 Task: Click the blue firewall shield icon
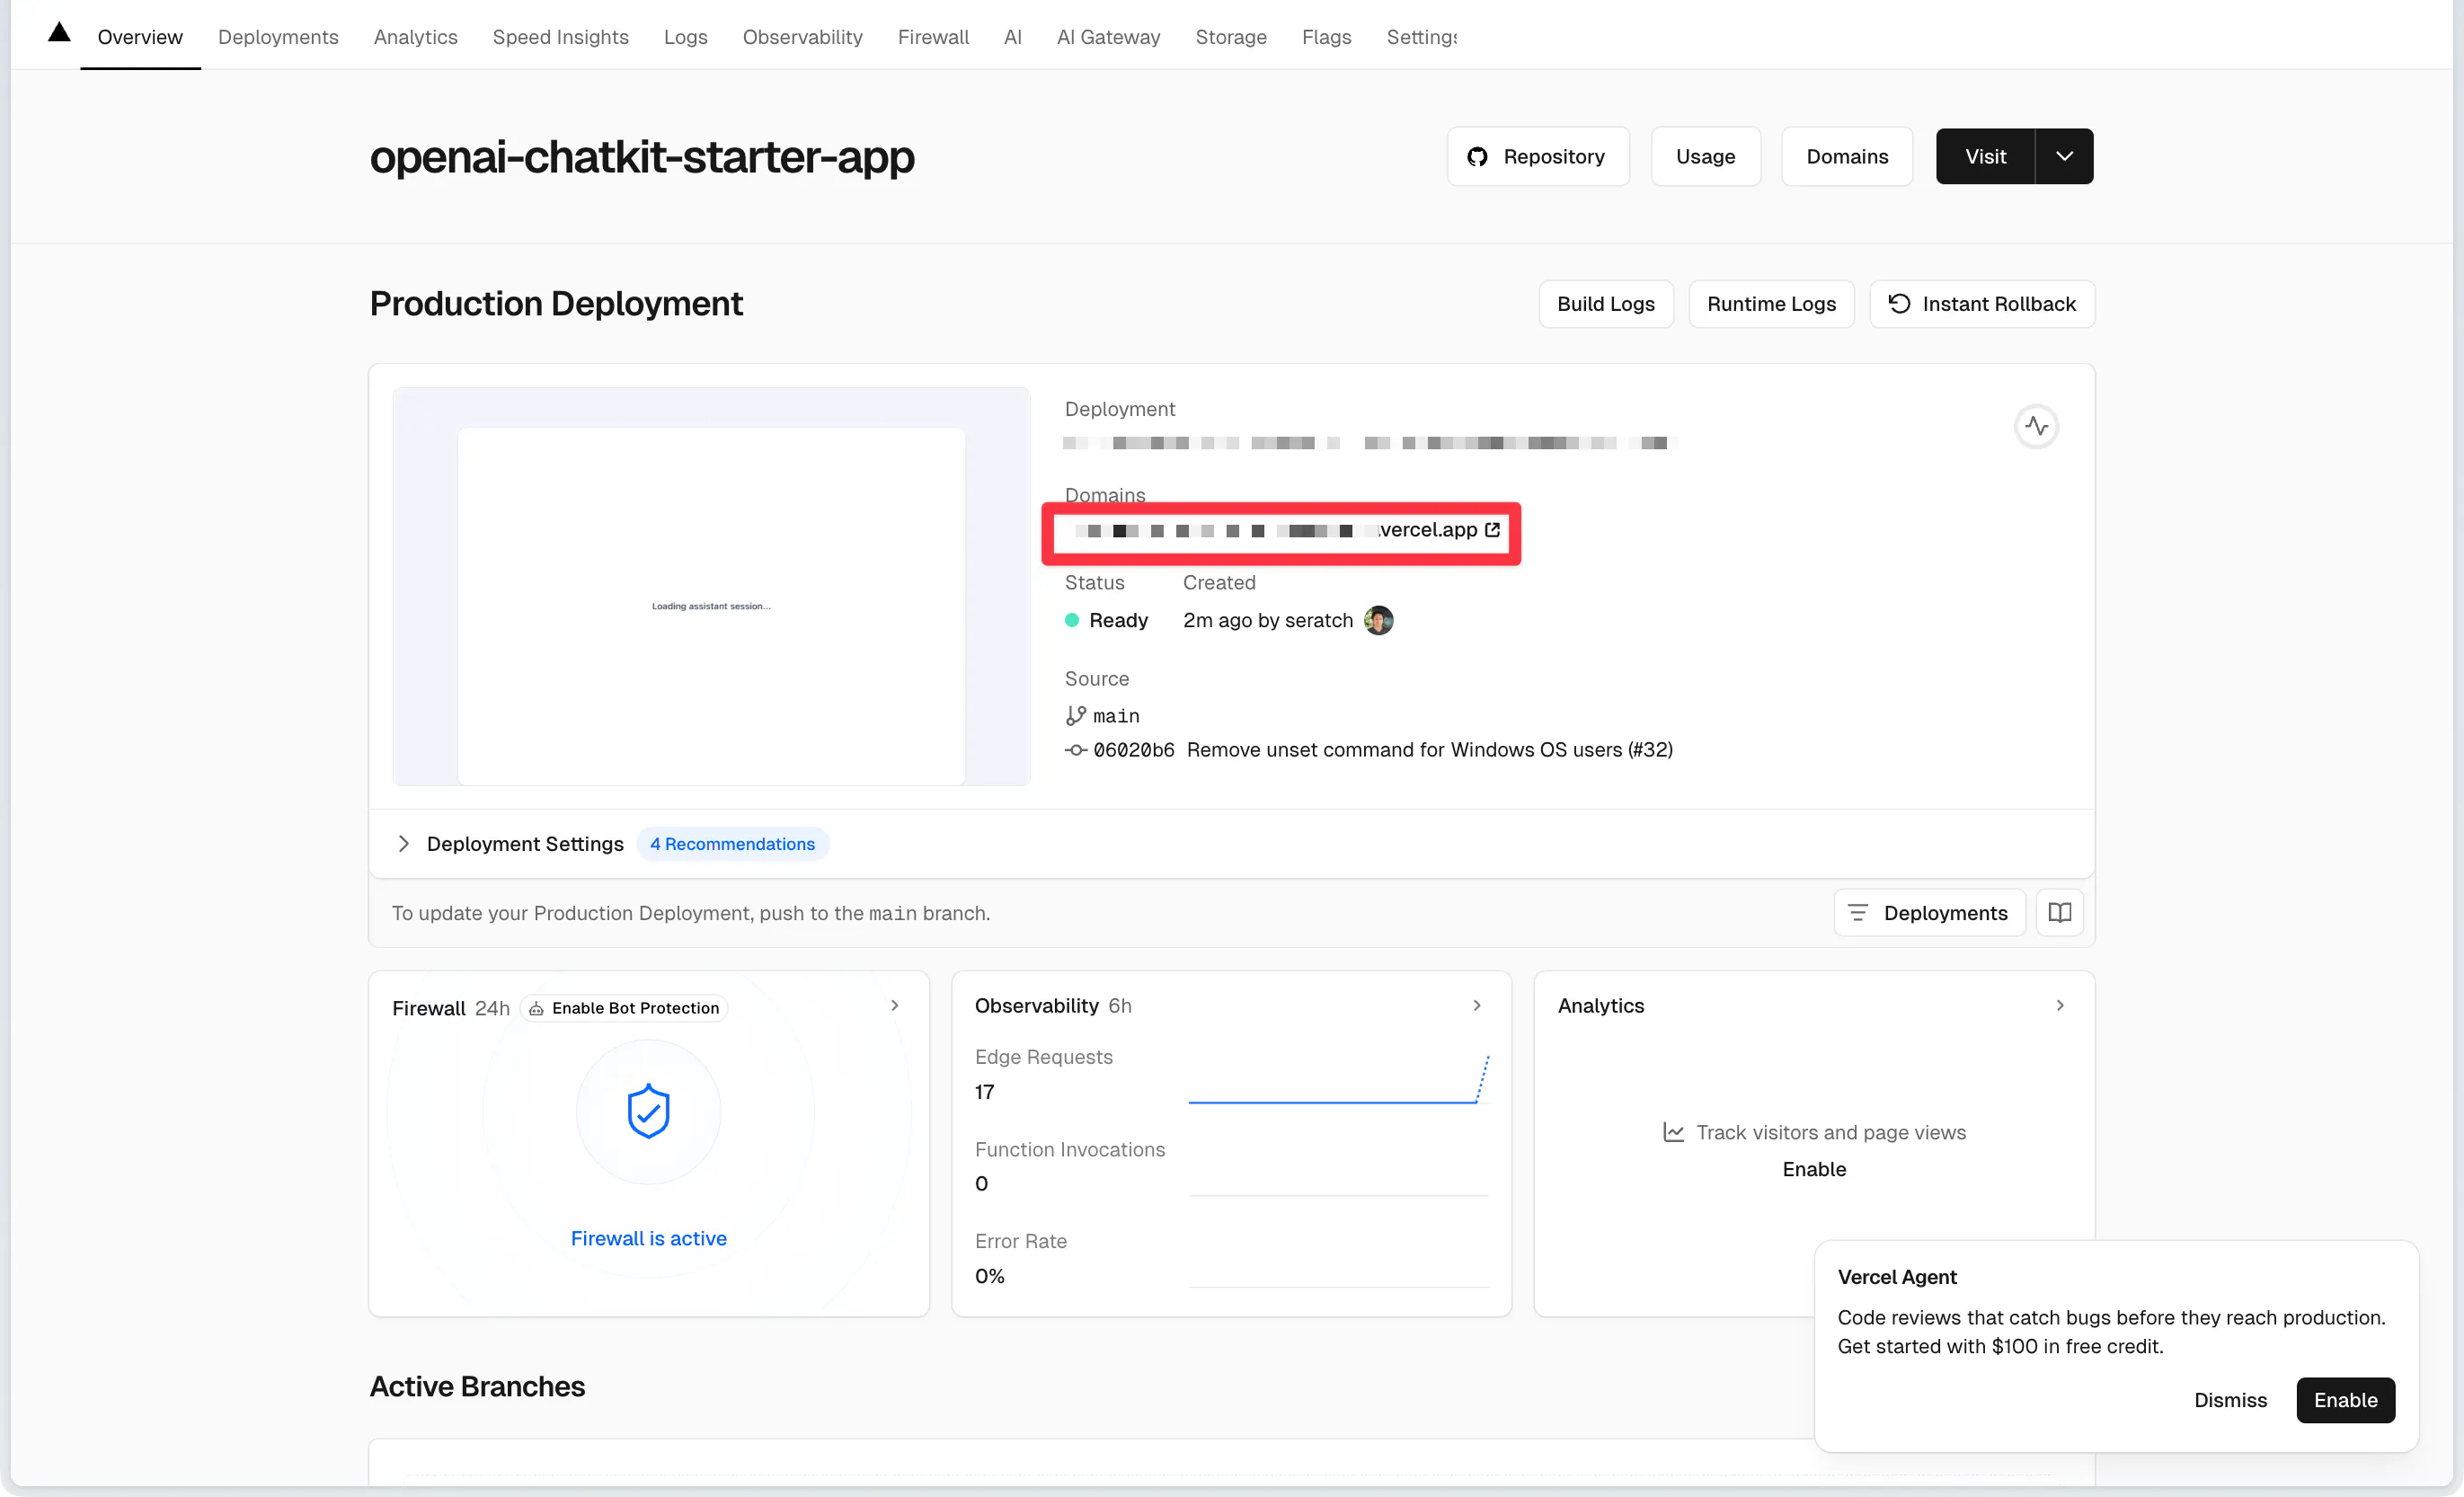point(648,1112)
